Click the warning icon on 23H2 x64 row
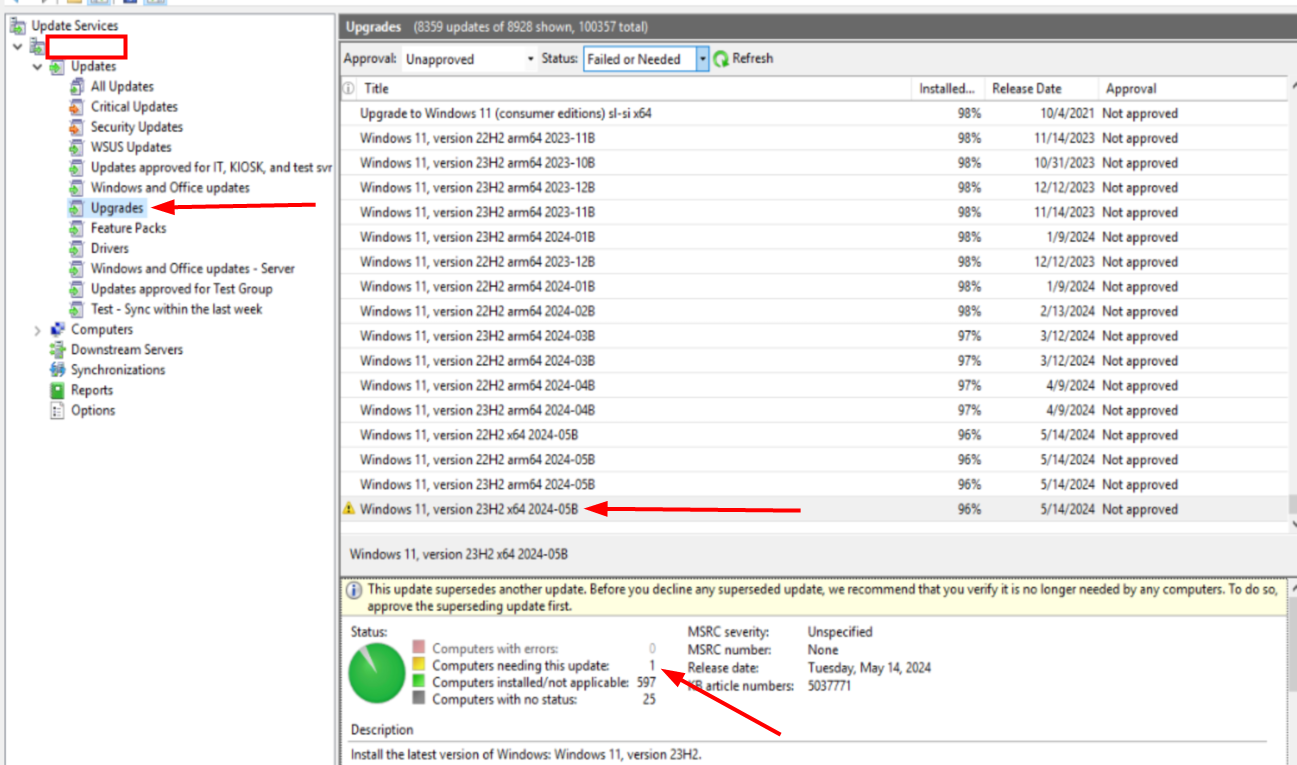 pos(348,508)
